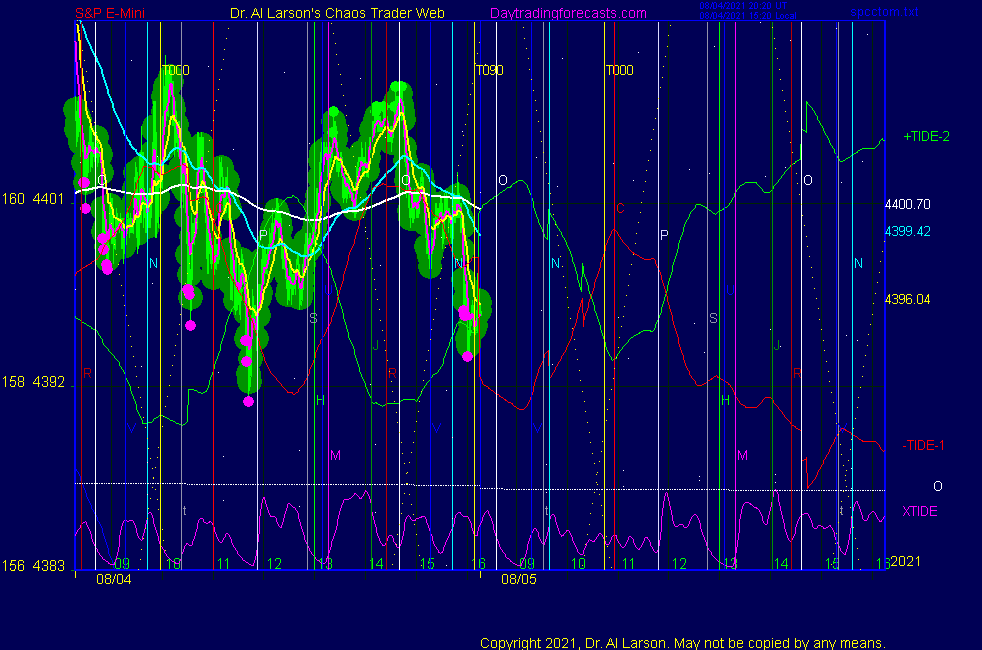
Task: Click the 08/04 date label
Action: pyautogui.click(x=113, y=579)
